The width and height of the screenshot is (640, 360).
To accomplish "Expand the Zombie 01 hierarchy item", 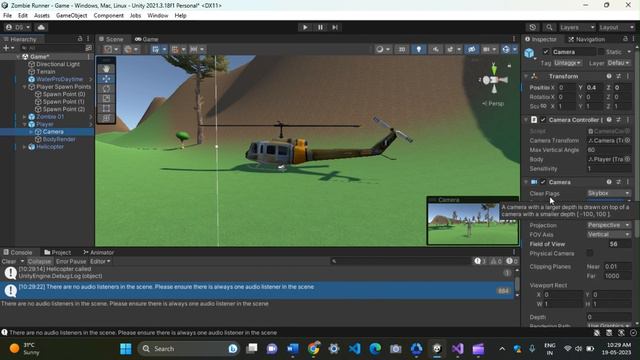I will pyautogui.click(x=24, y=117).
